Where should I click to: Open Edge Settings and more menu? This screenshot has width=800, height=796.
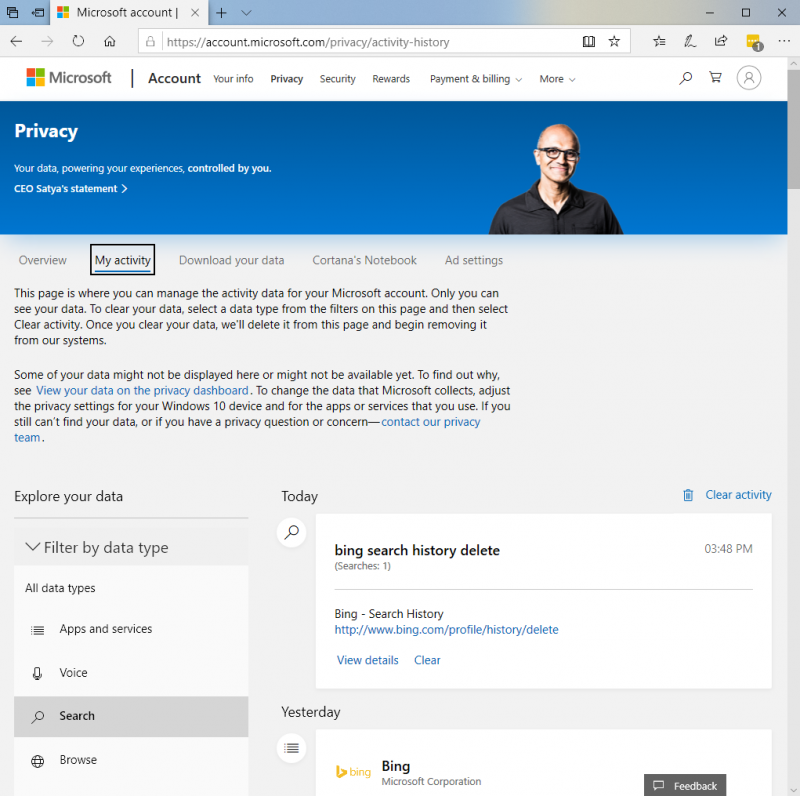pyautogui.click(x=784, y=41)
